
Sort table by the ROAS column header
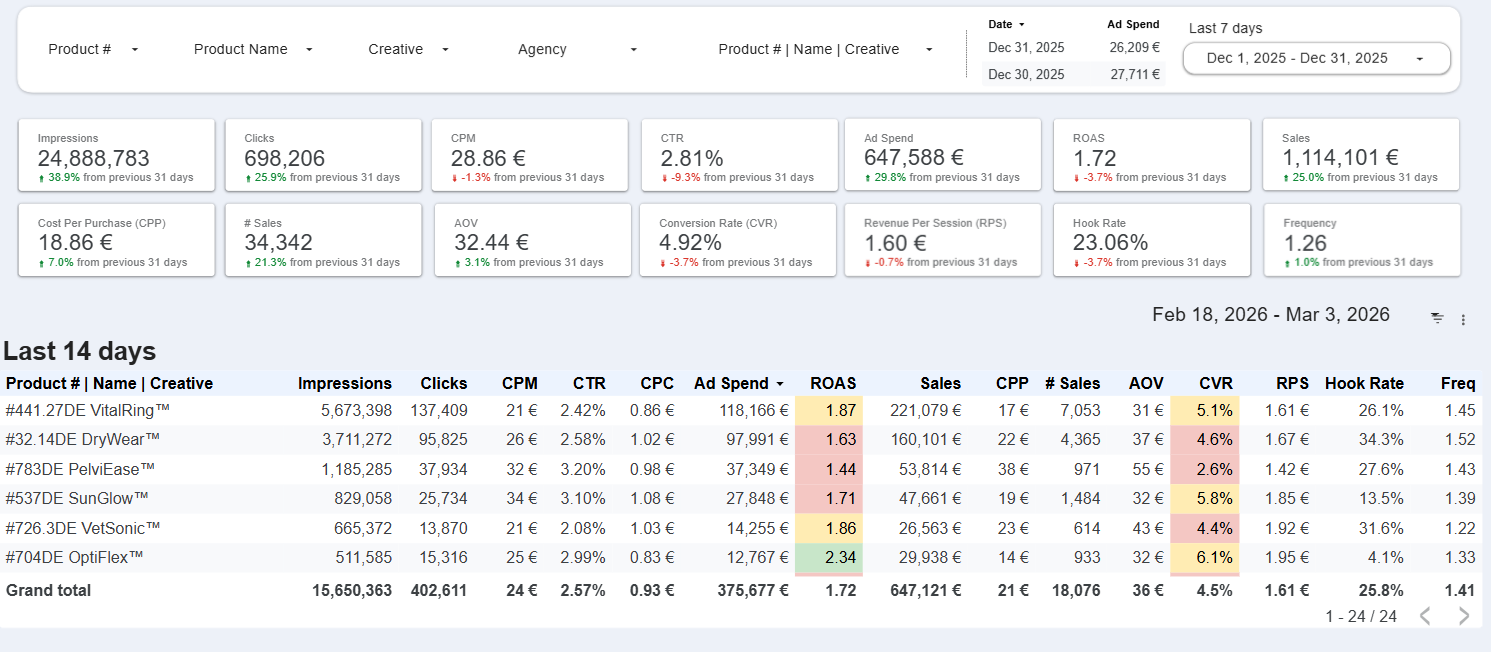[832, 383]
